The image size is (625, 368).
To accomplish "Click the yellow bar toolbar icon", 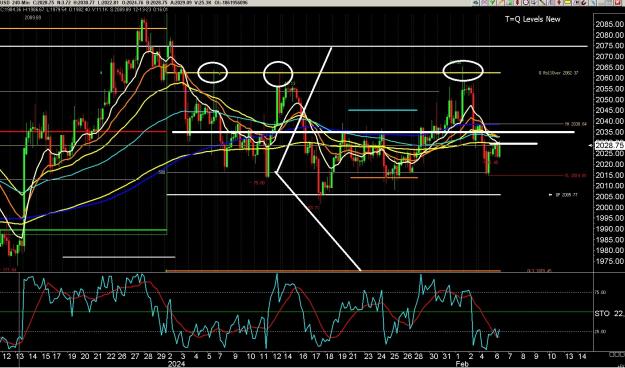I will [567, 2].
